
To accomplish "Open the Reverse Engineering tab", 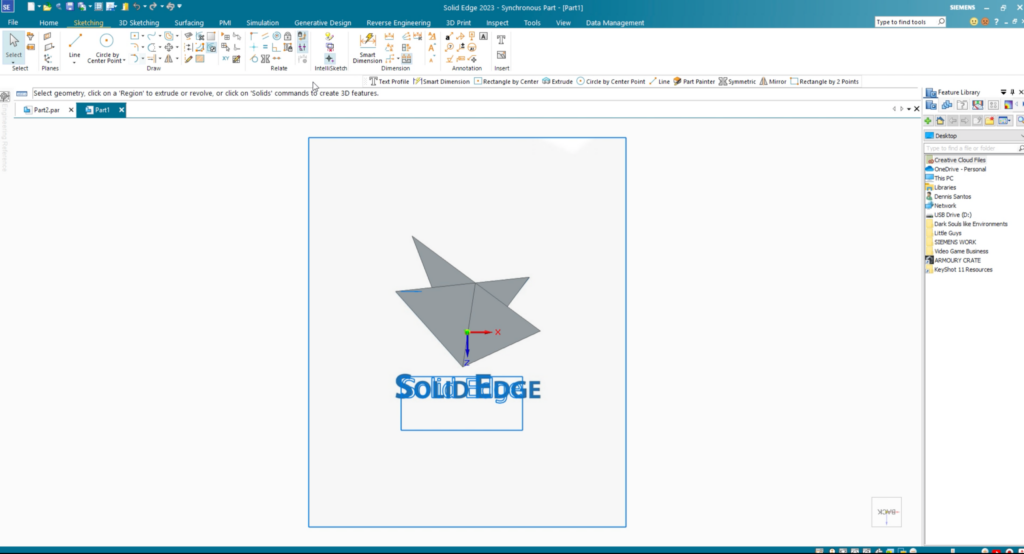I will pyautogui.click(x=398, y=22).
